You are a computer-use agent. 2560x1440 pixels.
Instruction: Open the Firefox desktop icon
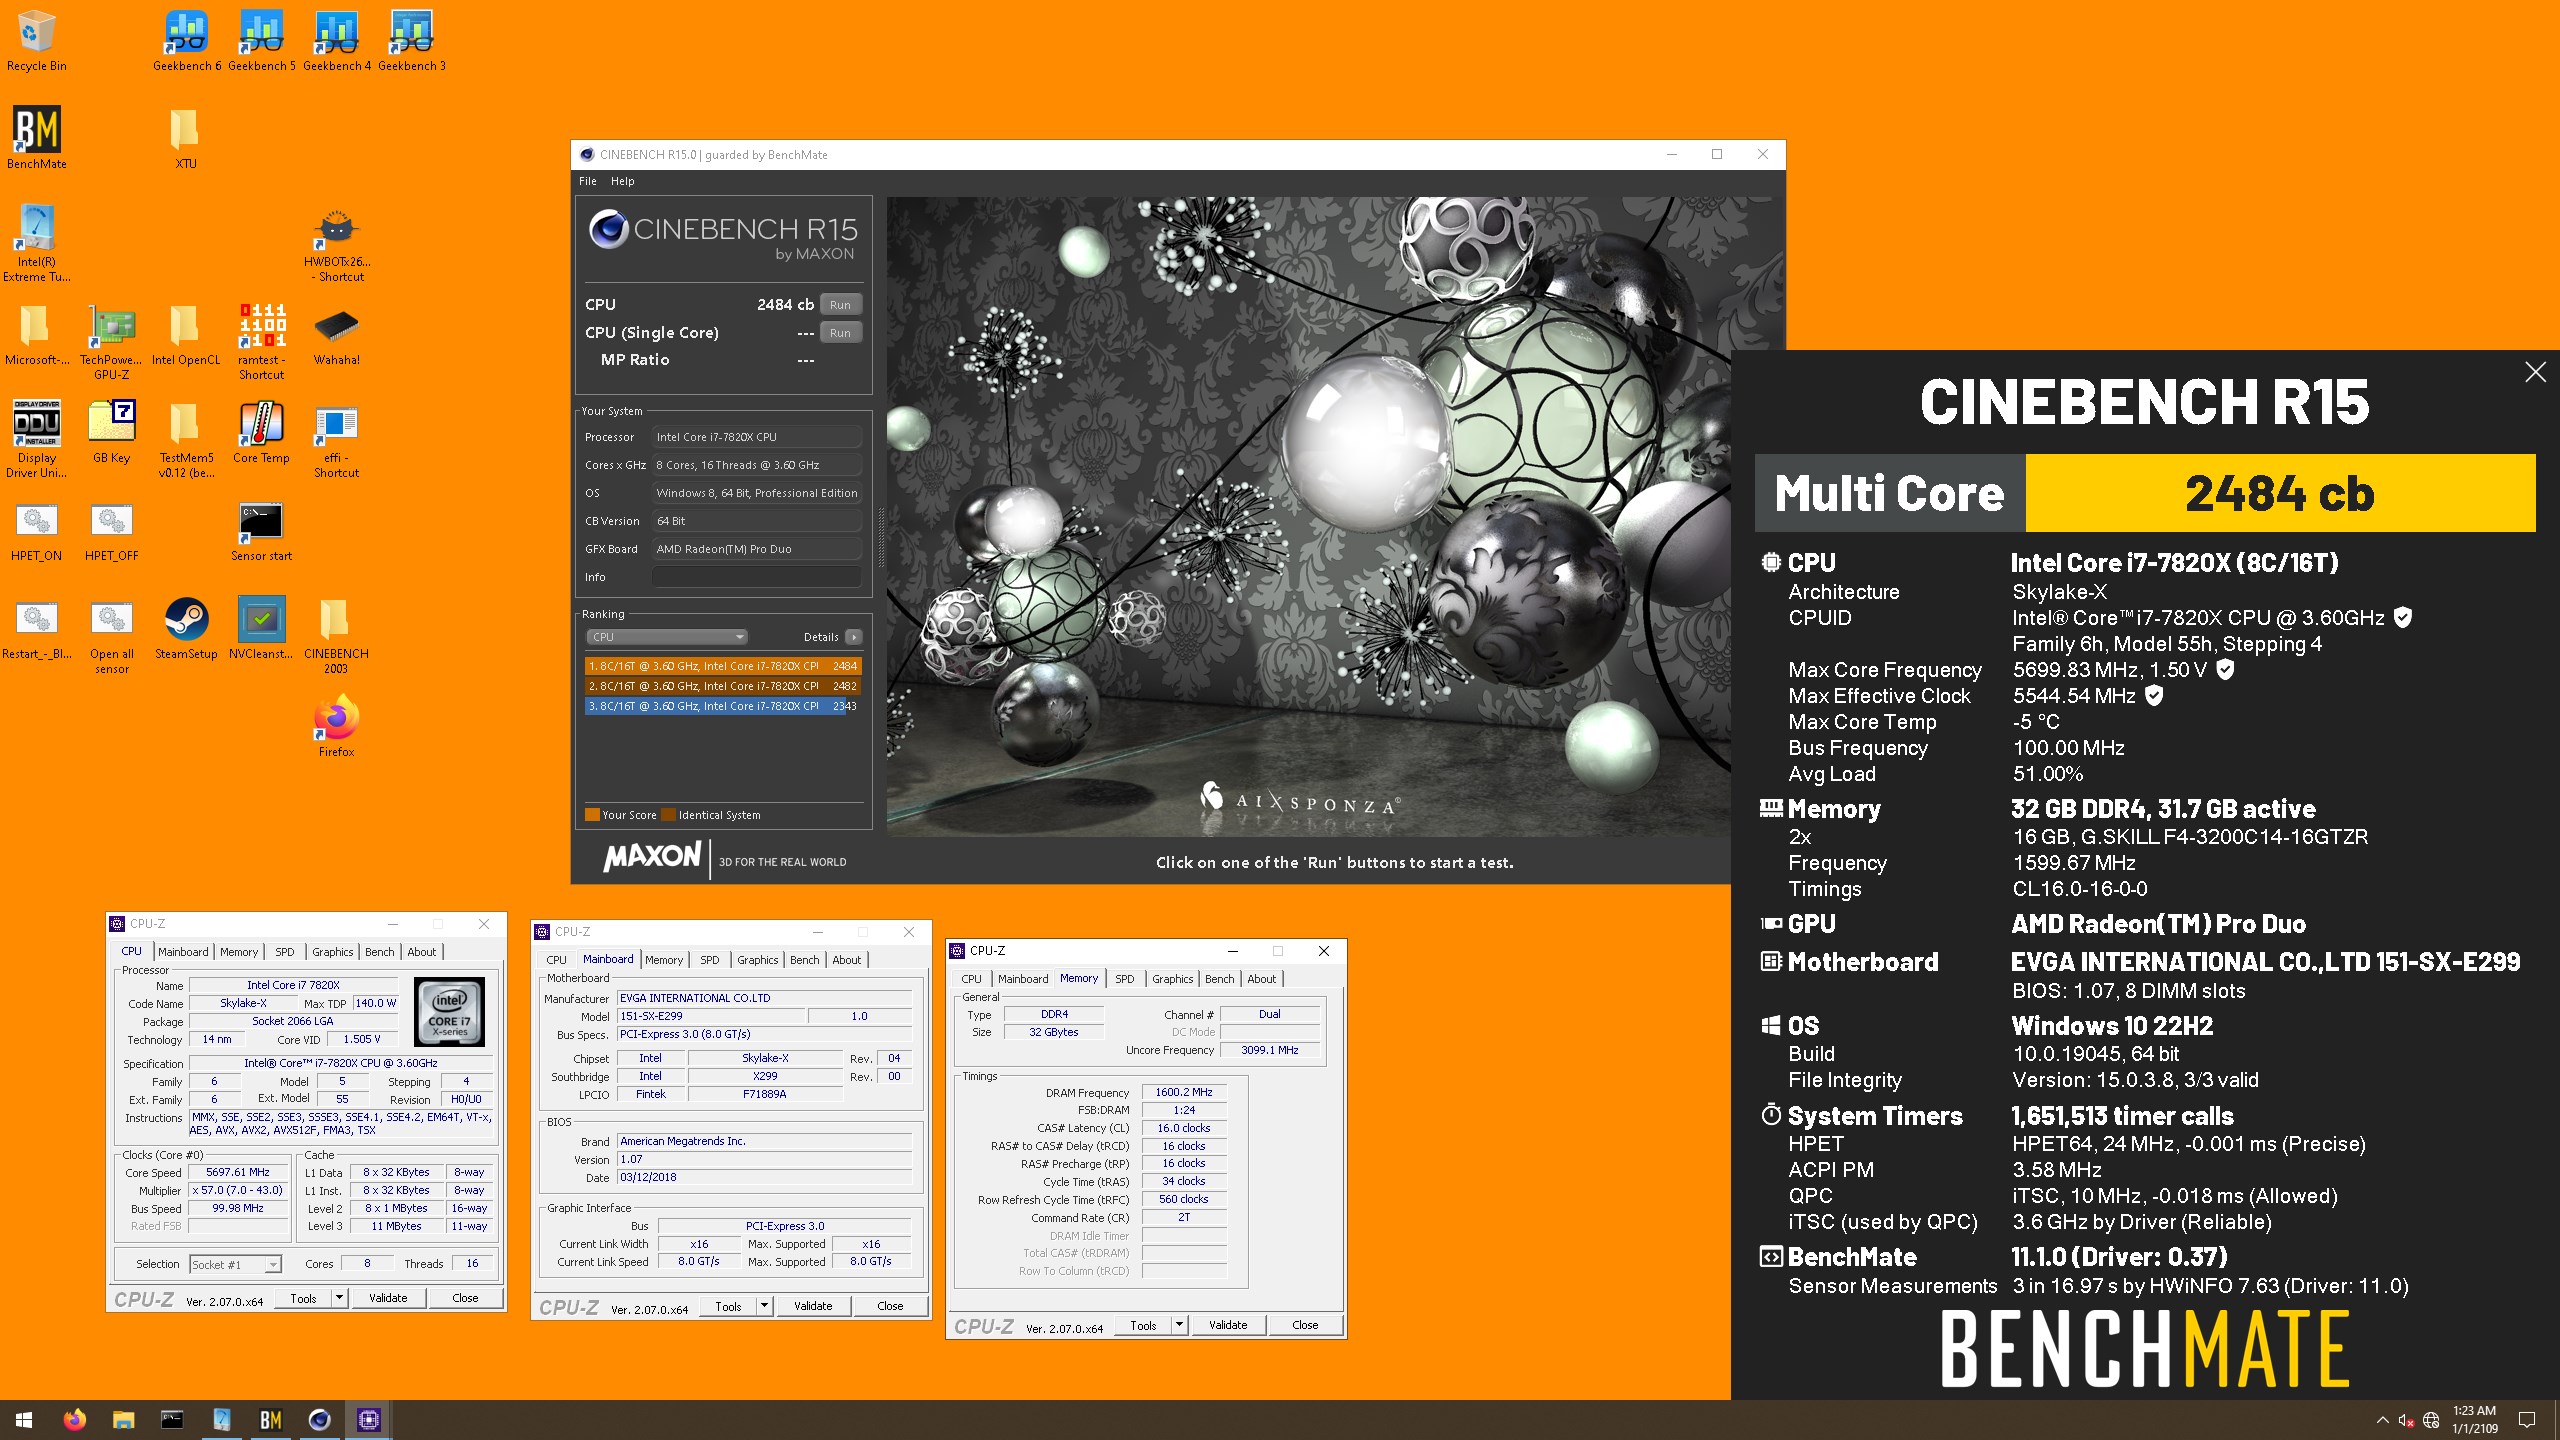coord(337,725)
